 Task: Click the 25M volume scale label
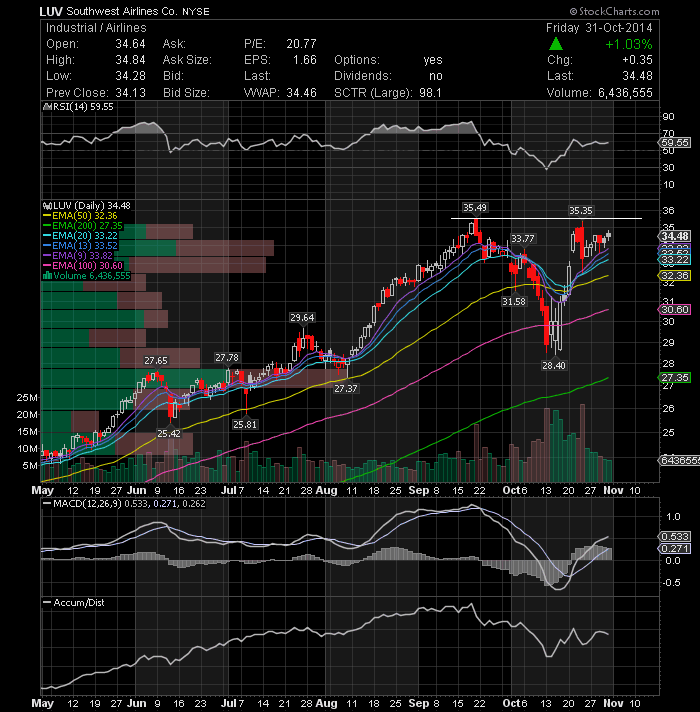tap(27, 398)
